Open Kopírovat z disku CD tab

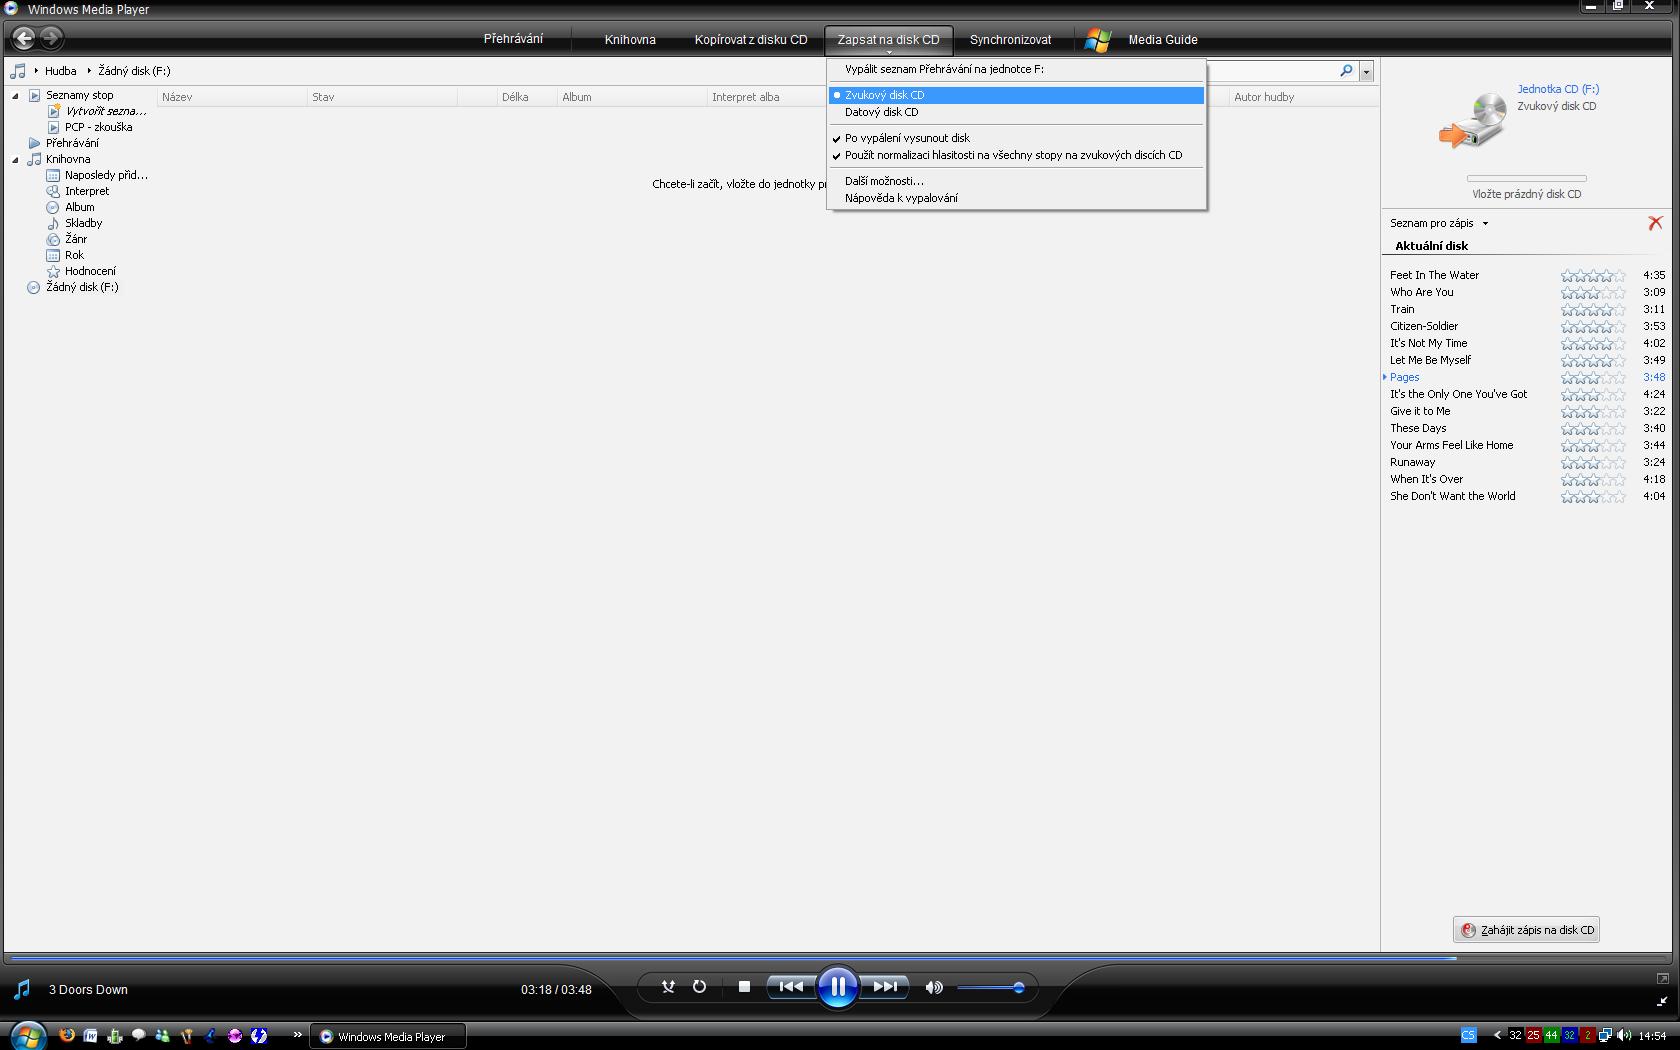751,40
